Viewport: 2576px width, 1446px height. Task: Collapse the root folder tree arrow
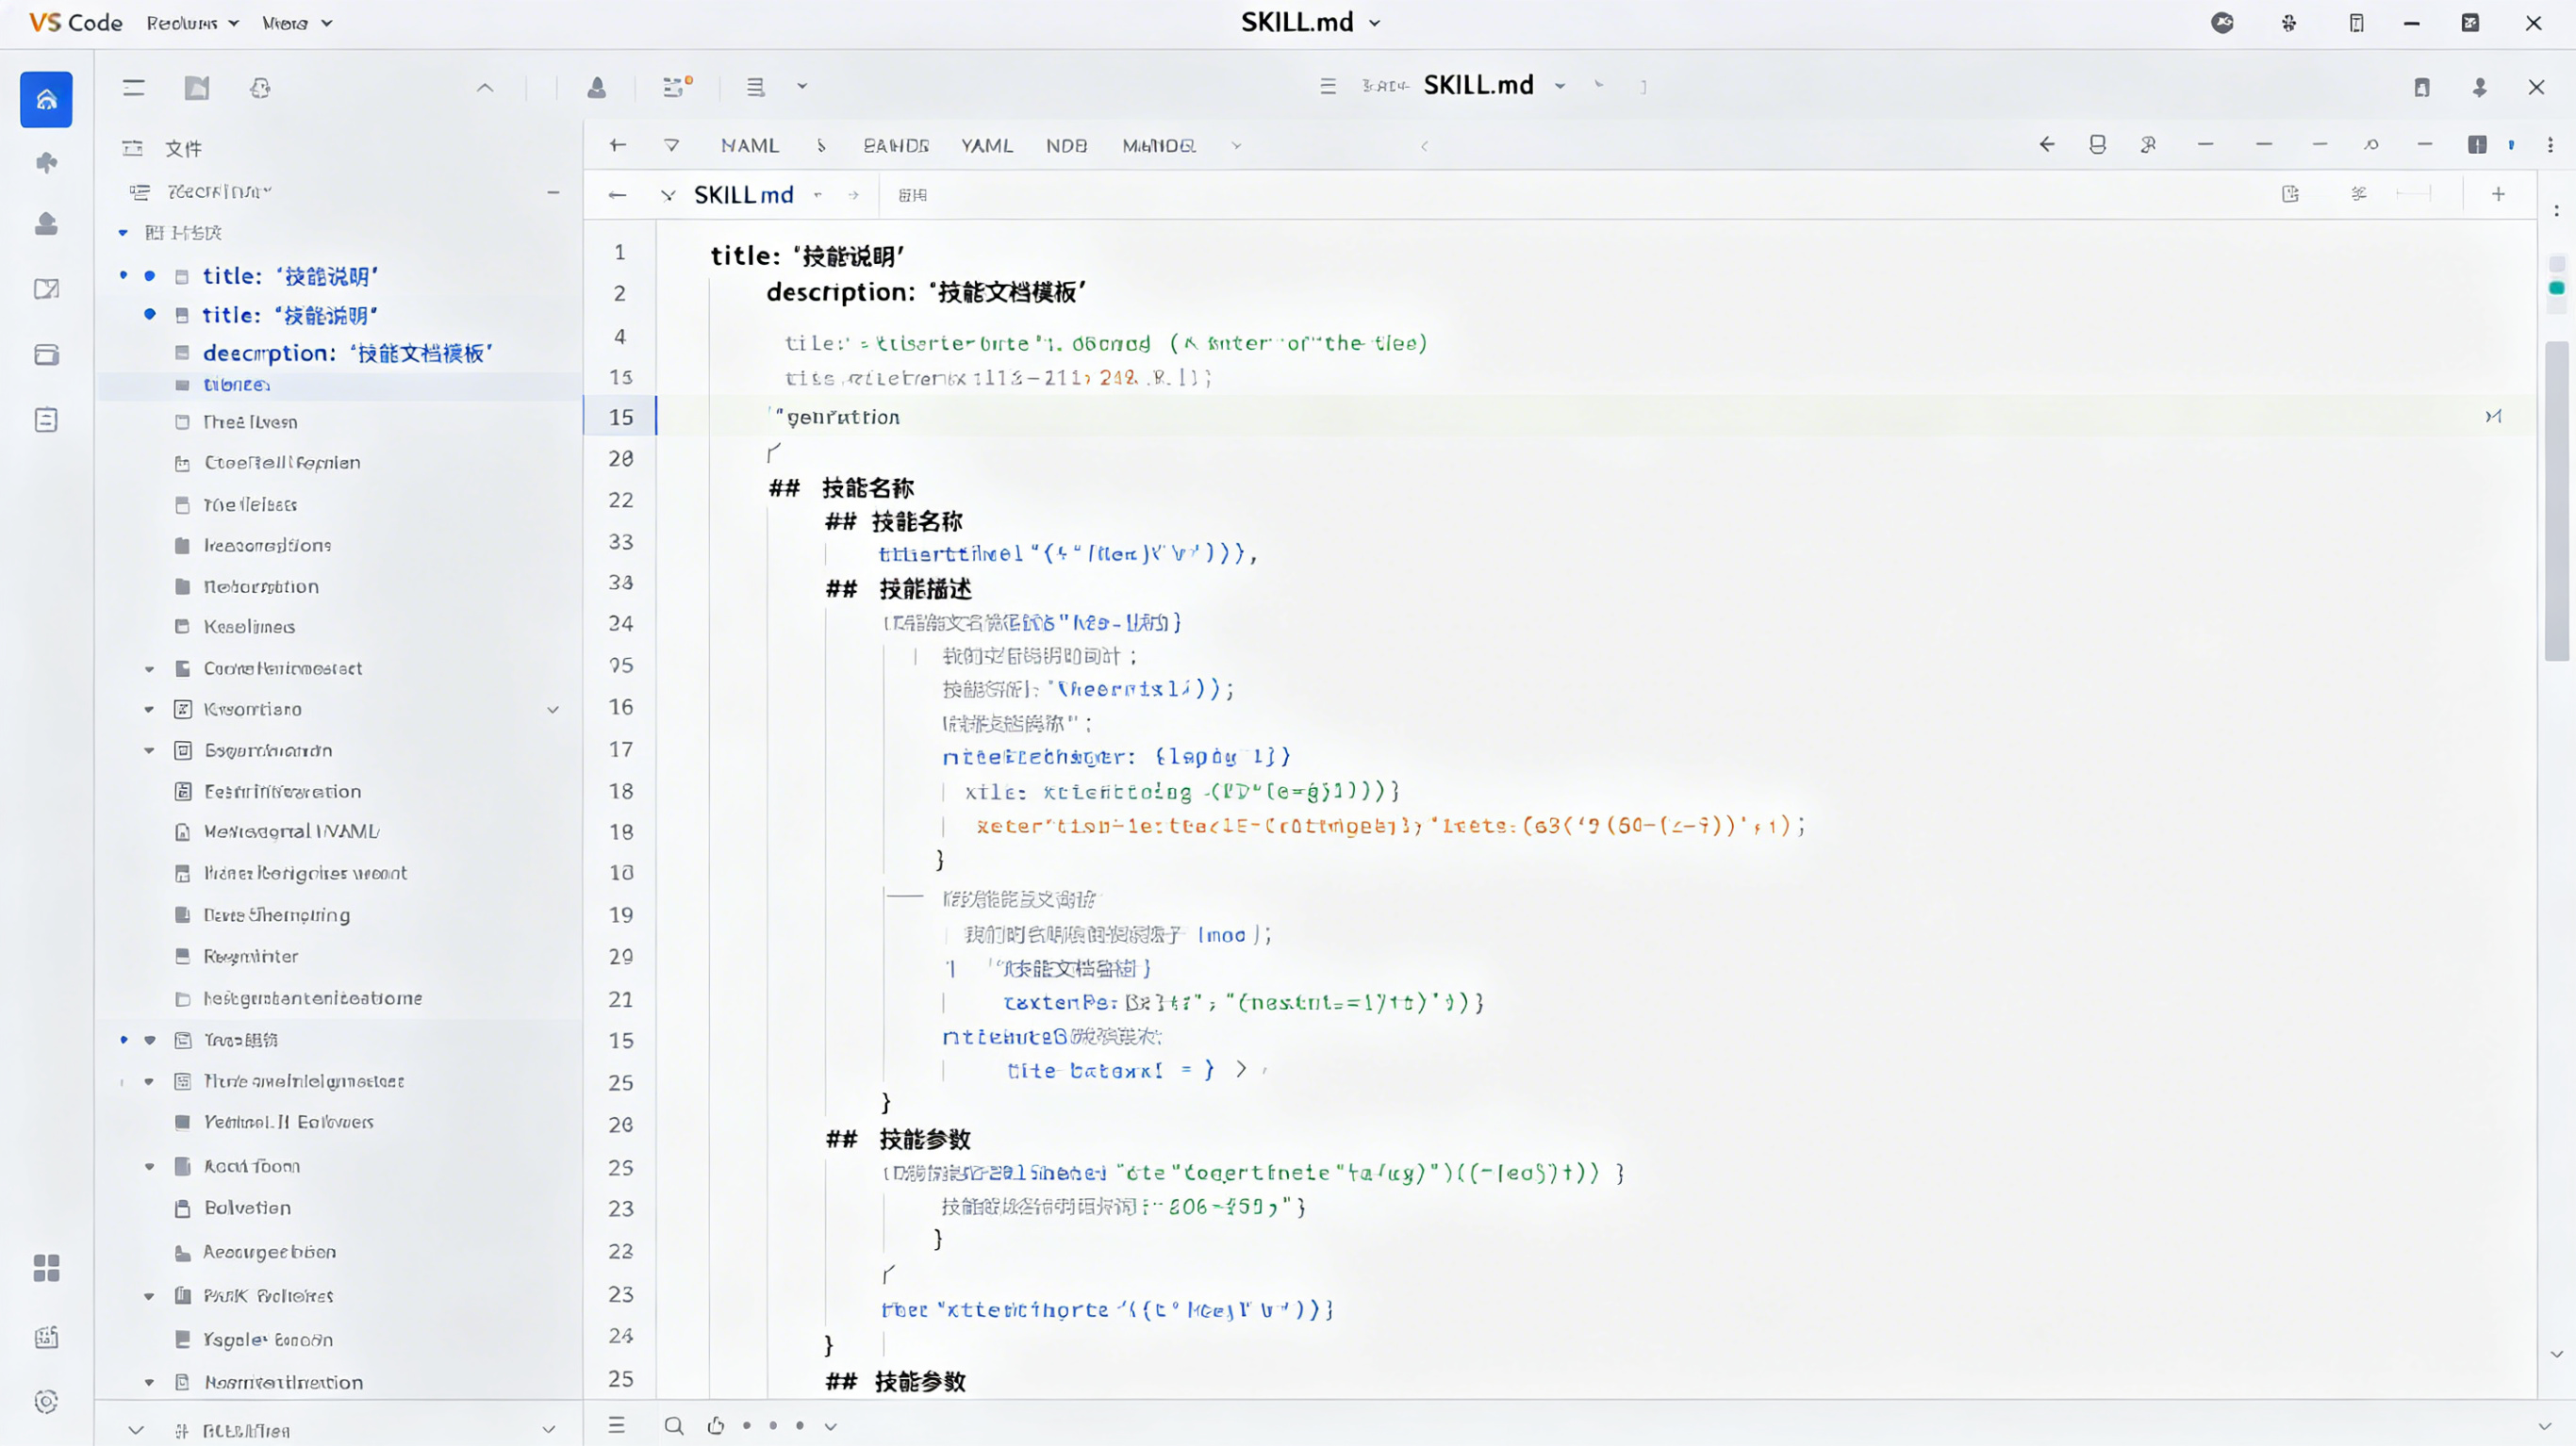pos(123,233)
